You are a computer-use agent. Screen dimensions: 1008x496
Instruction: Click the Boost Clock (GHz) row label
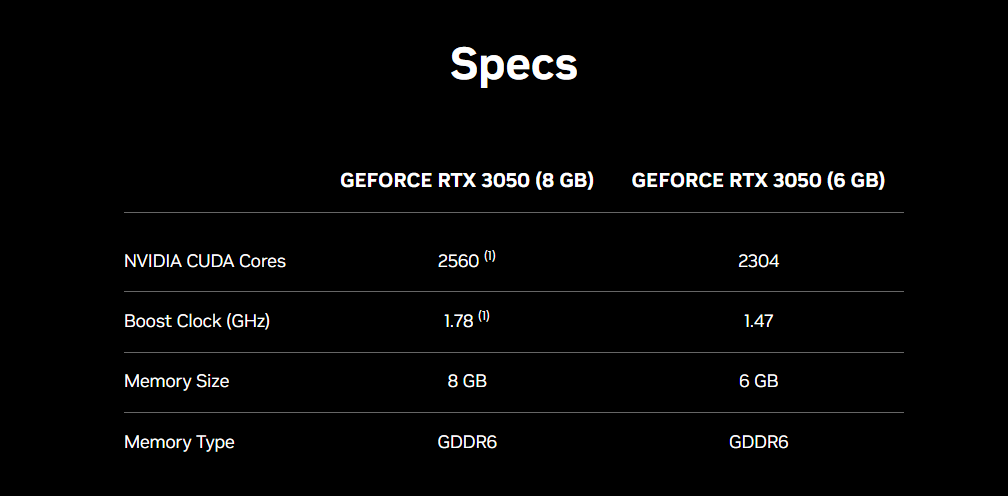point(197,321)
